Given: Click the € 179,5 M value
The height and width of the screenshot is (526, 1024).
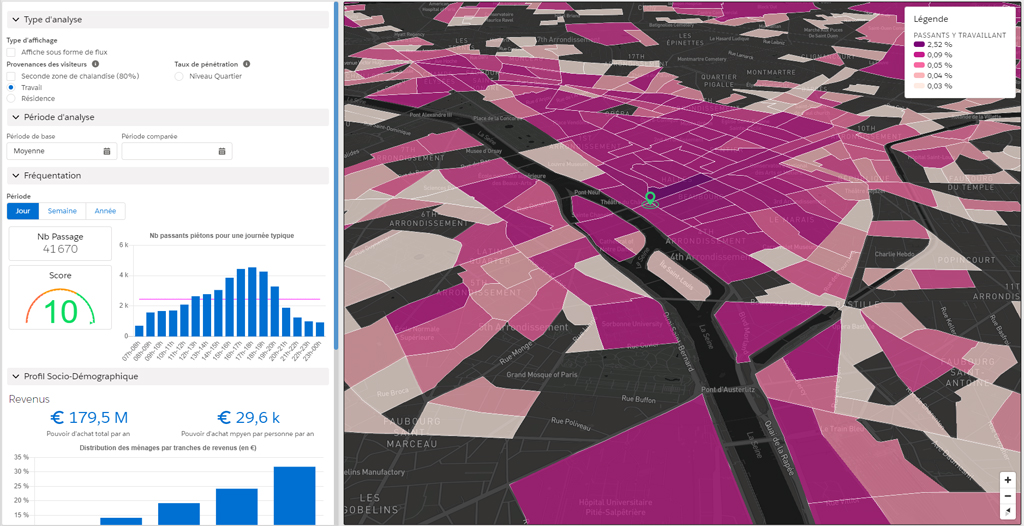Looking at the screenshot, I should 89,418.
